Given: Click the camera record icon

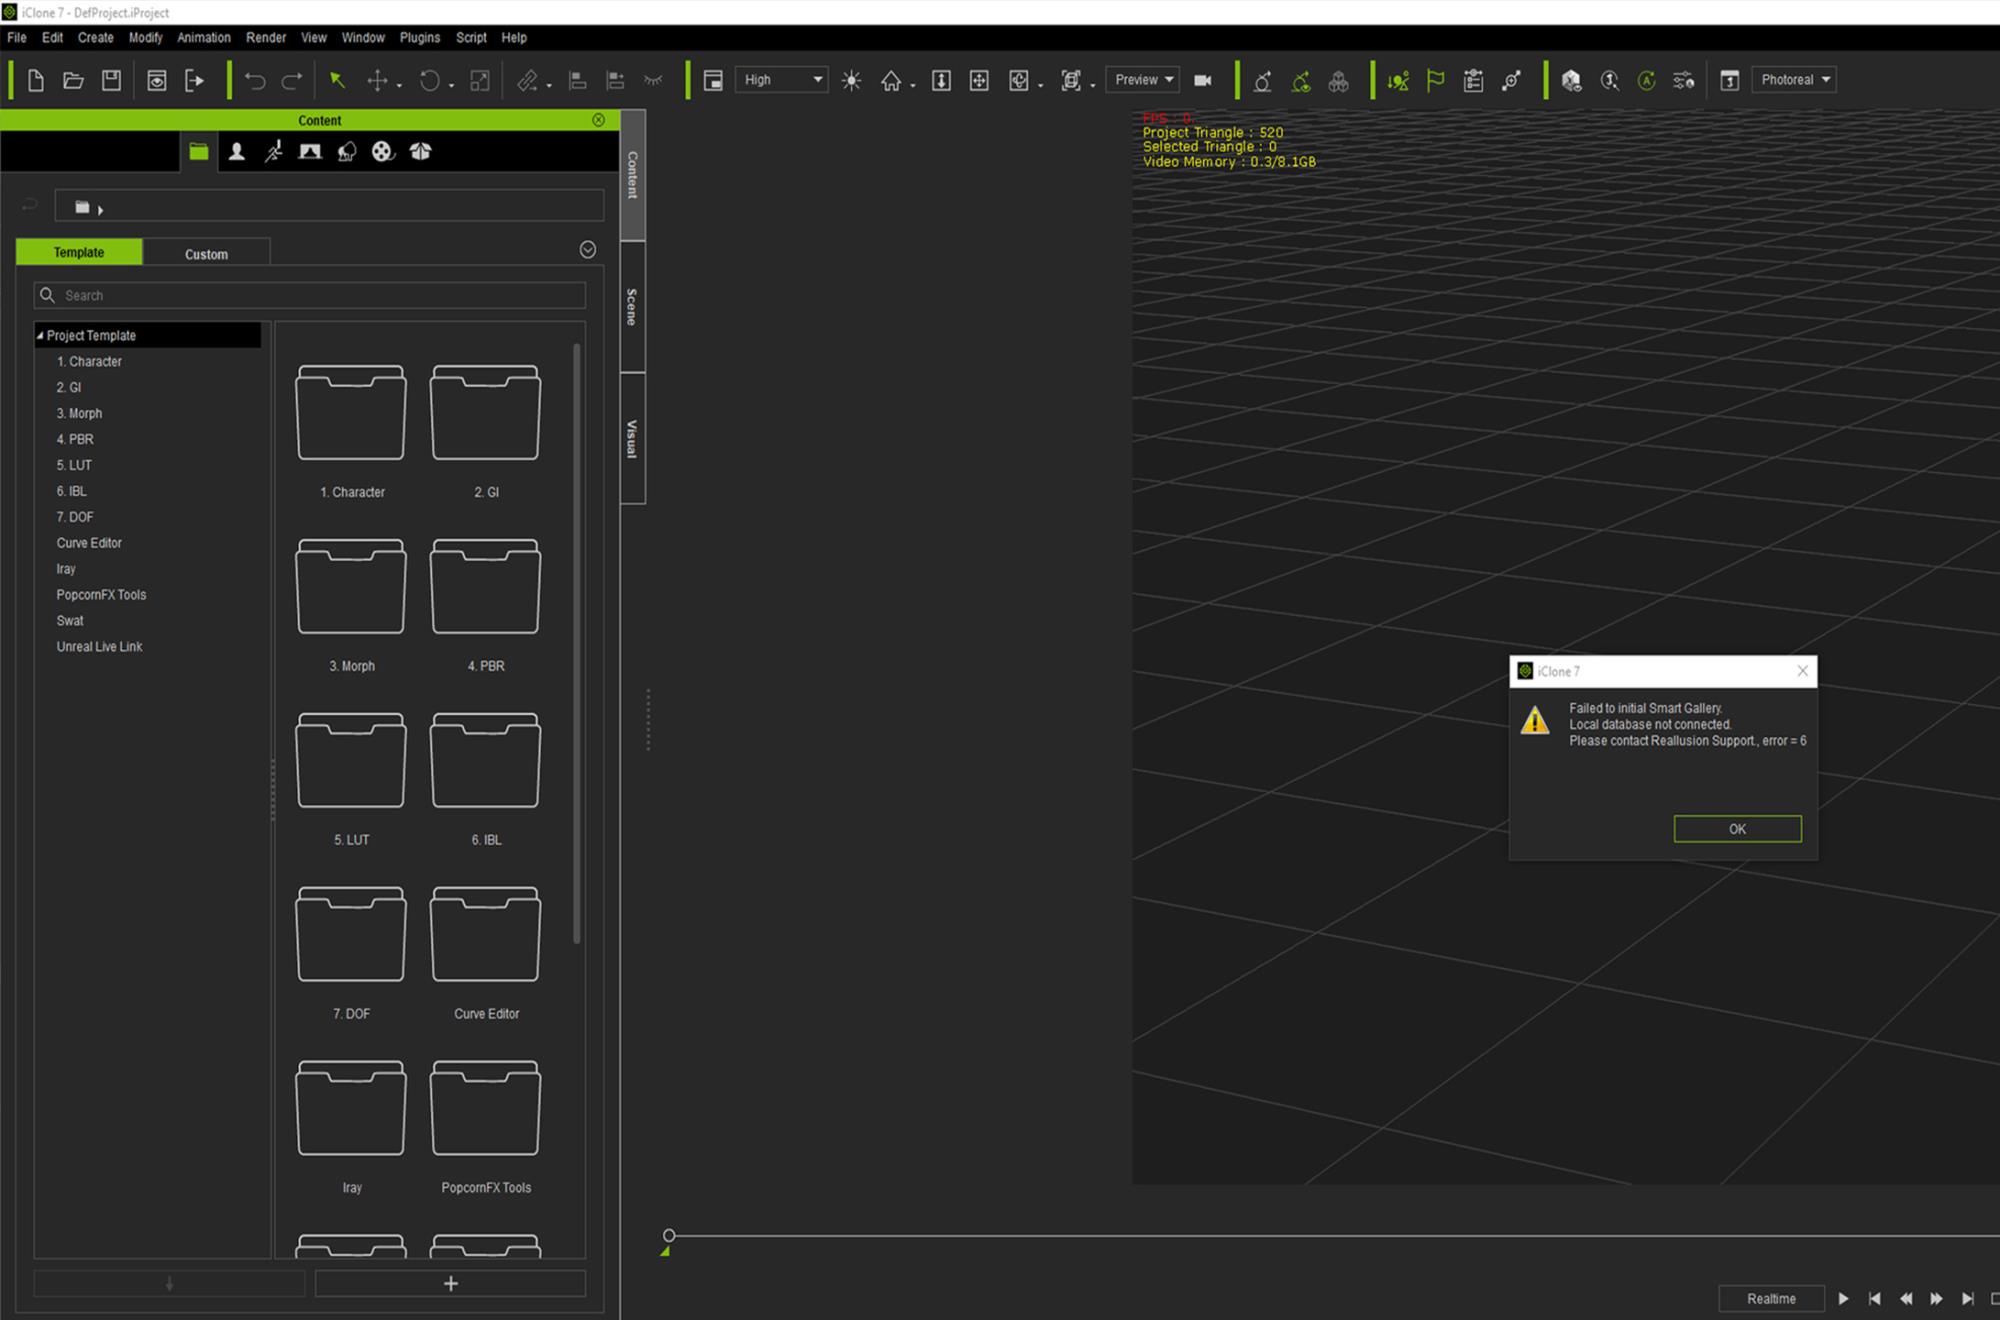Looking at the screenshot, I should (1203, 81).
